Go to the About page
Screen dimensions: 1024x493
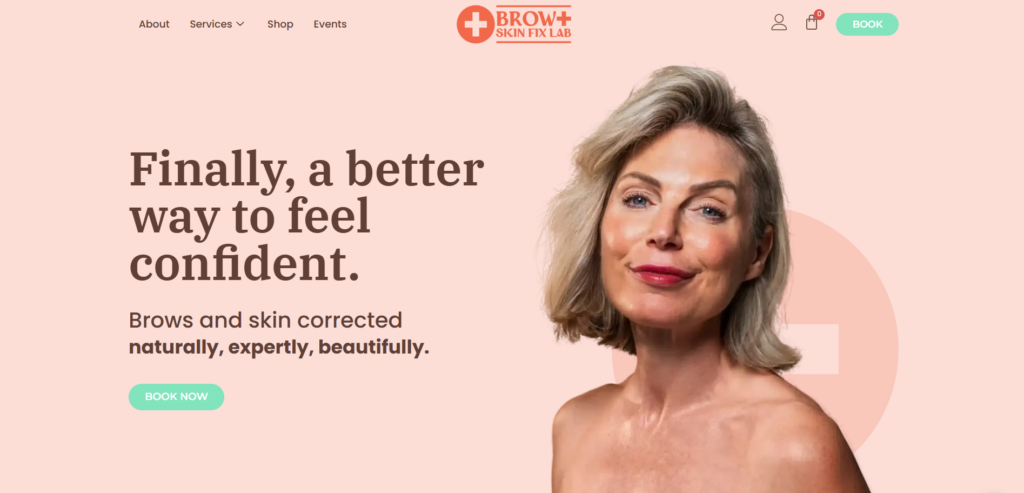tap(154, 24)
